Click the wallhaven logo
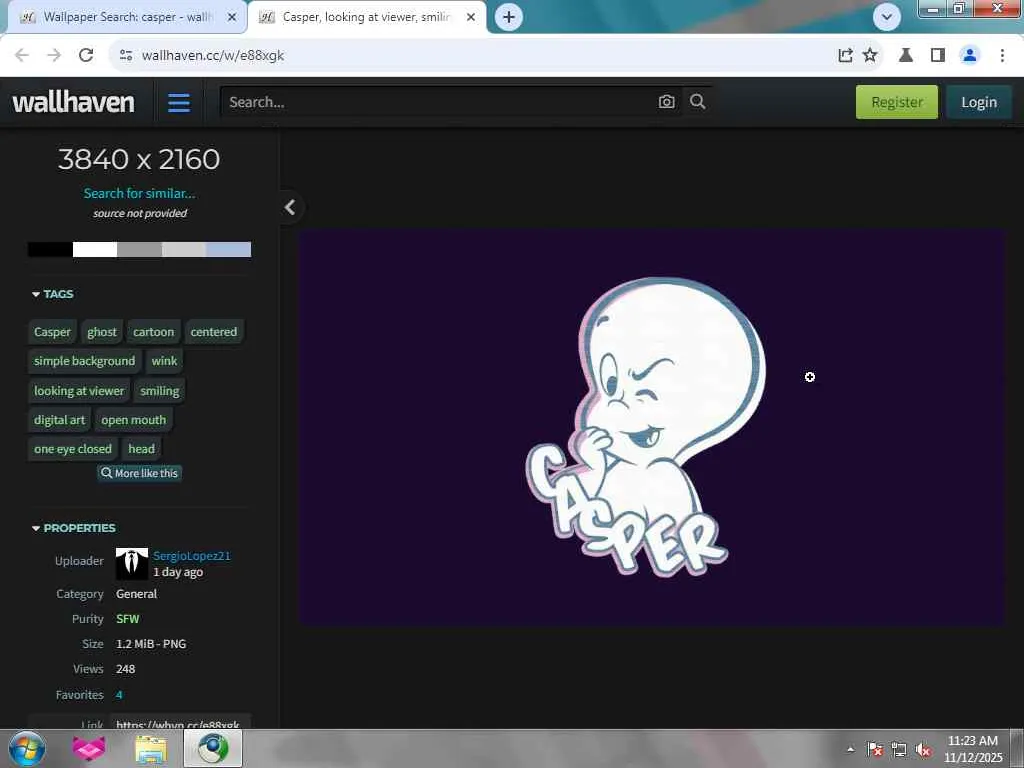Image resolution: width=1024 pixels, height=768 pixels. tap(73, 103)
